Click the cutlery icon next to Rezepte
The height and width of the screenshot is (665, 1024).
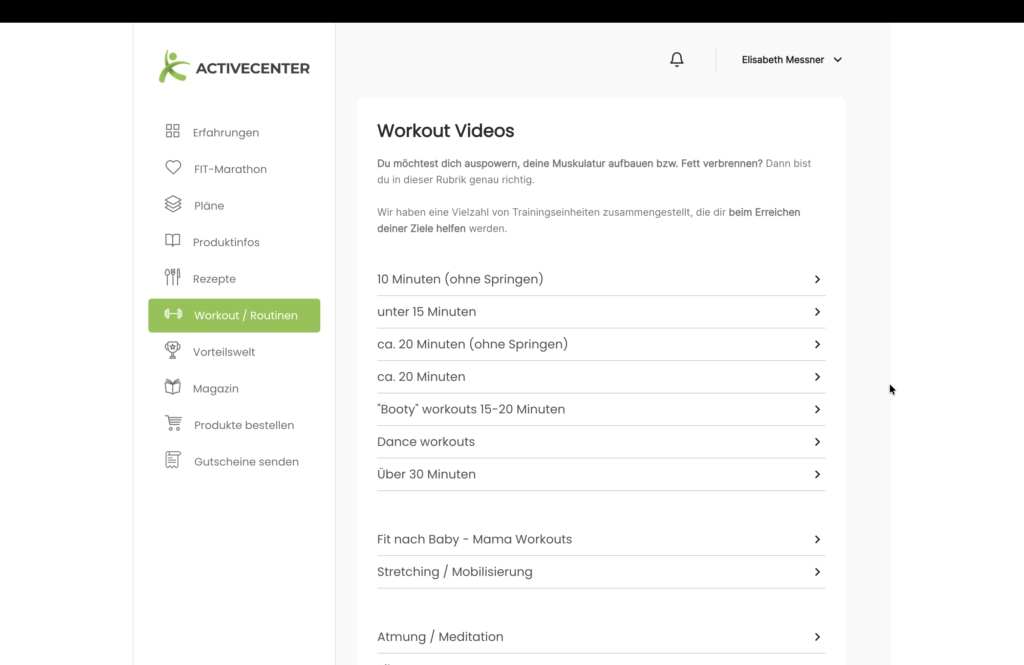173,278
